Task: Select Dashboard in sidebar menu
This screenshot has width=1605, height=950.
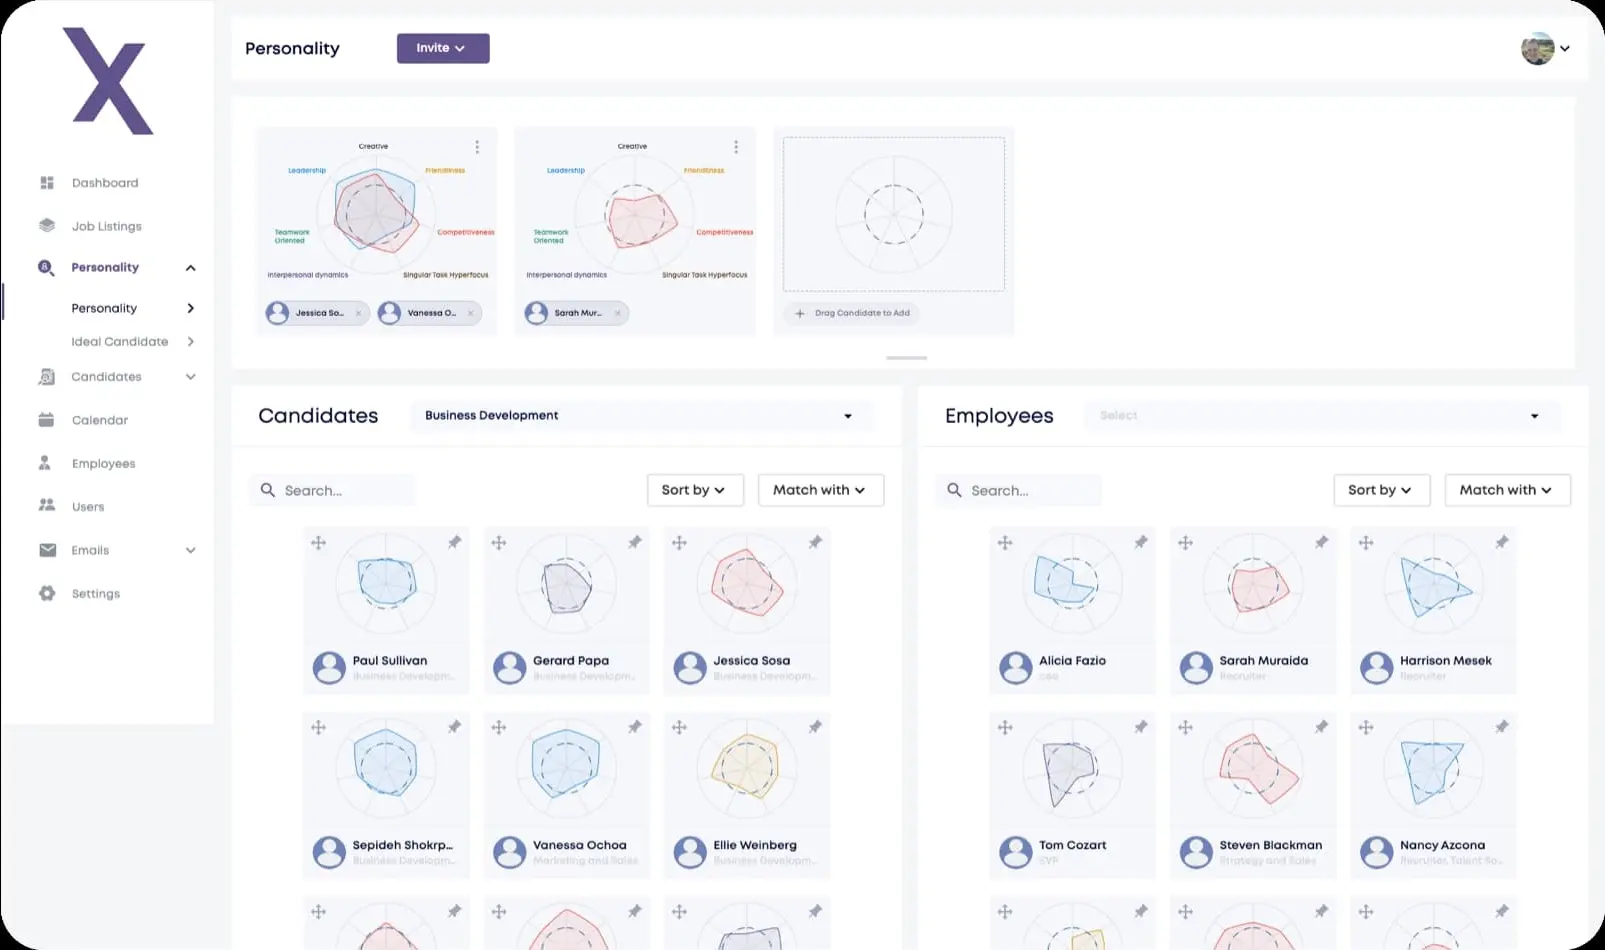Action: click(105, 183)
